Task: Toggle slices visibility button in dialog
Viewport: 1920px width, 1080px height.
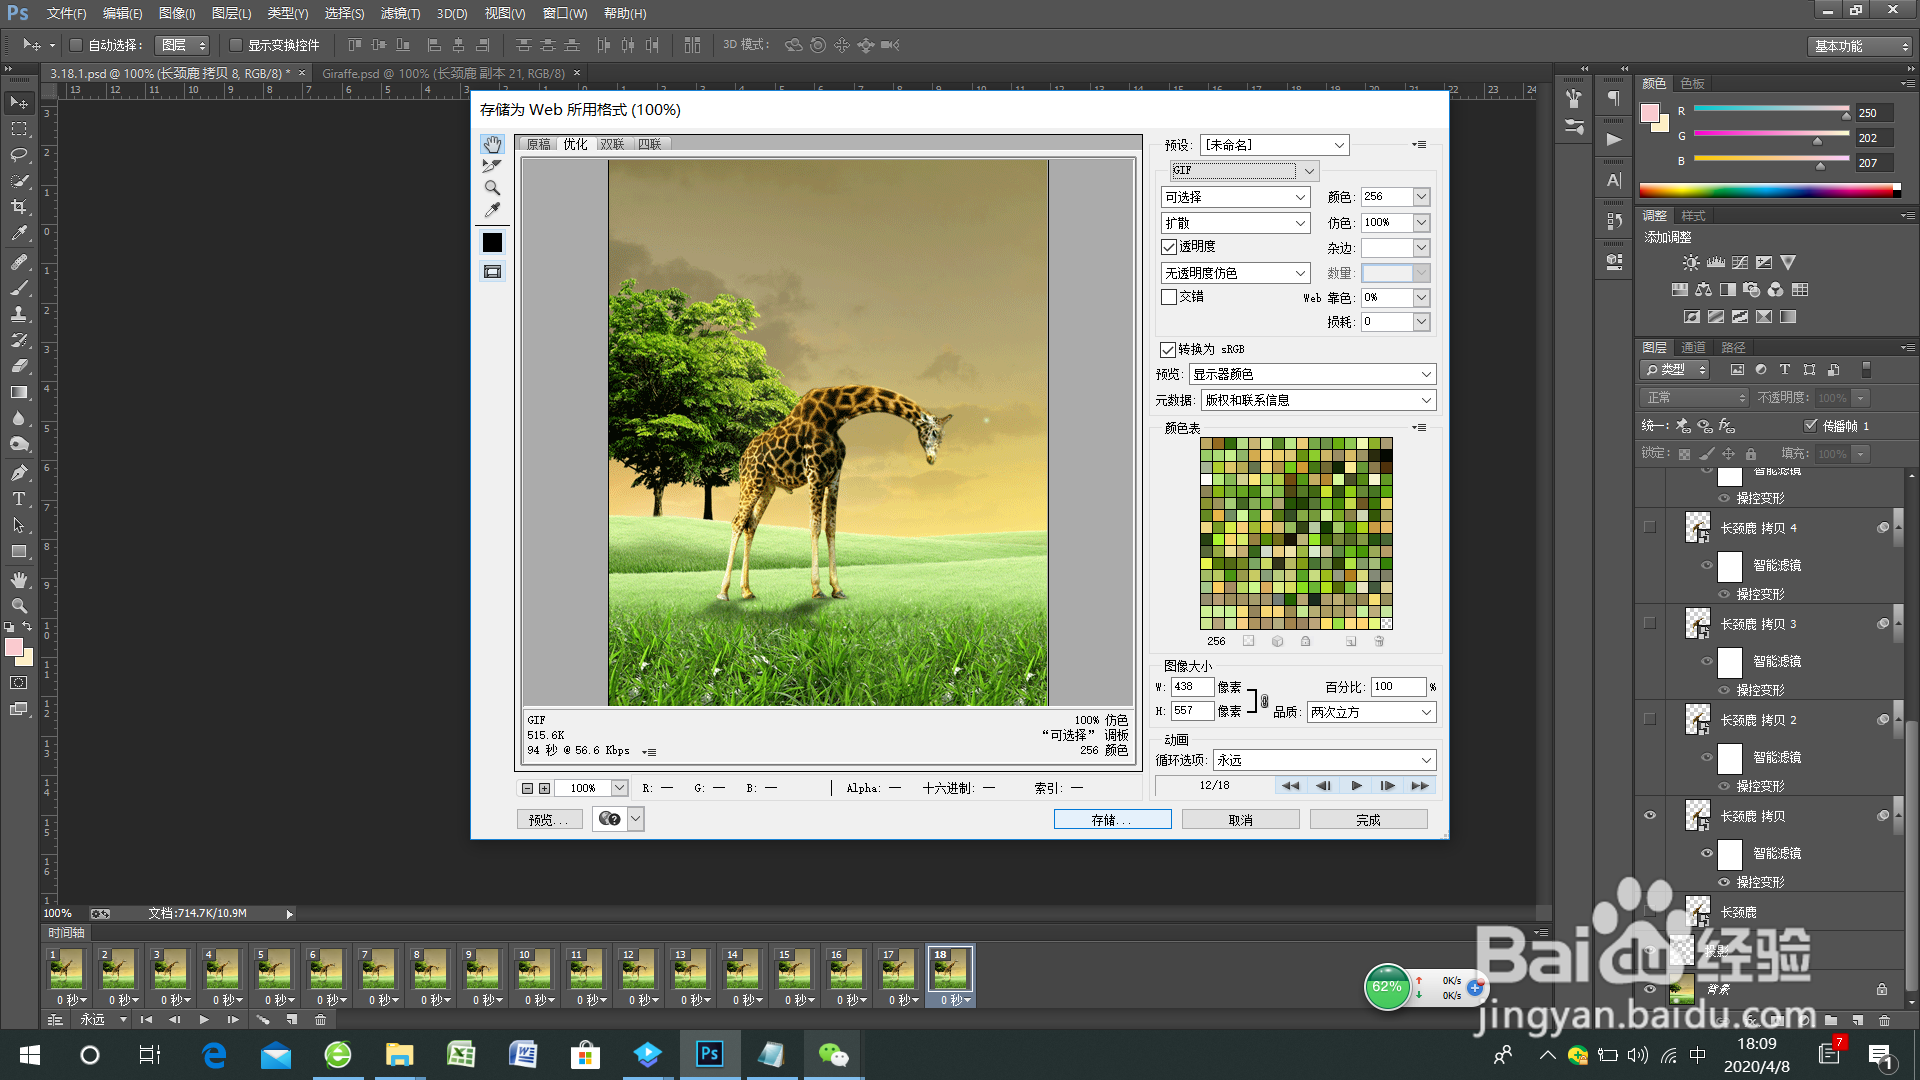Action: click(x=492, y=272)
